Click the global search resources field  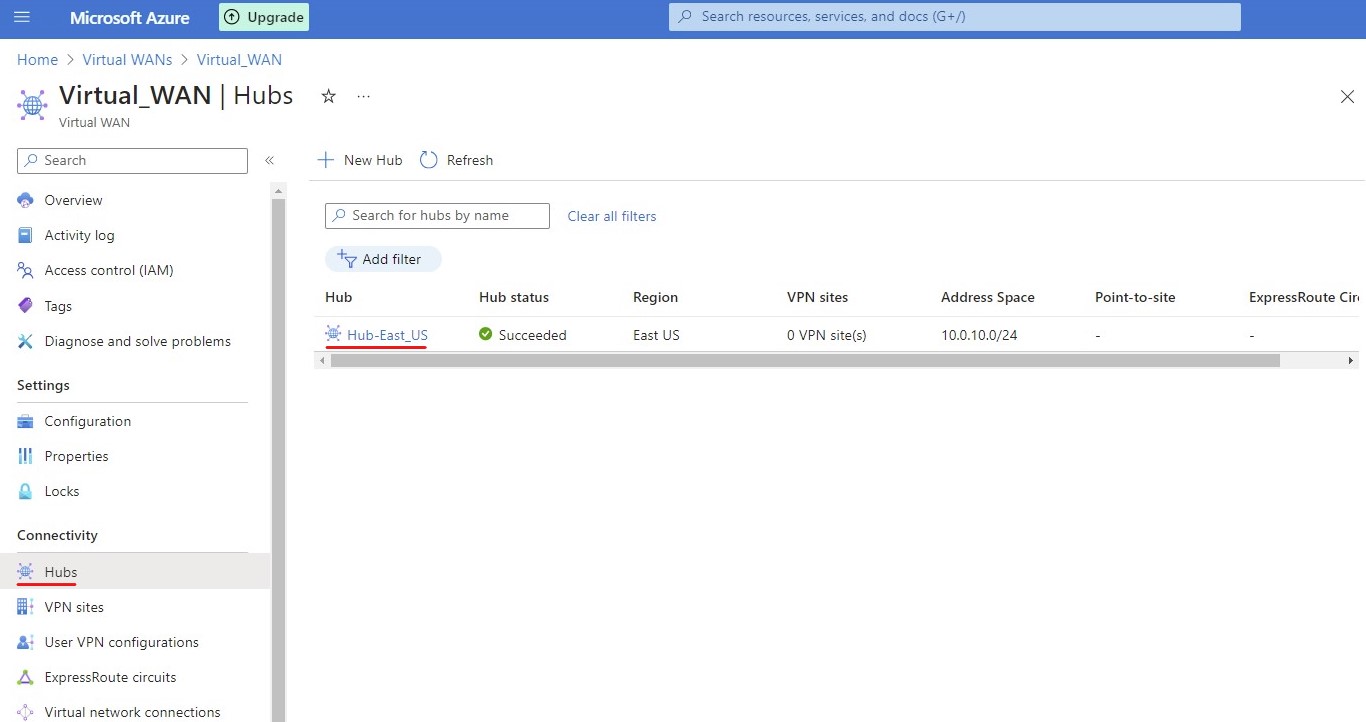[954, 17]
